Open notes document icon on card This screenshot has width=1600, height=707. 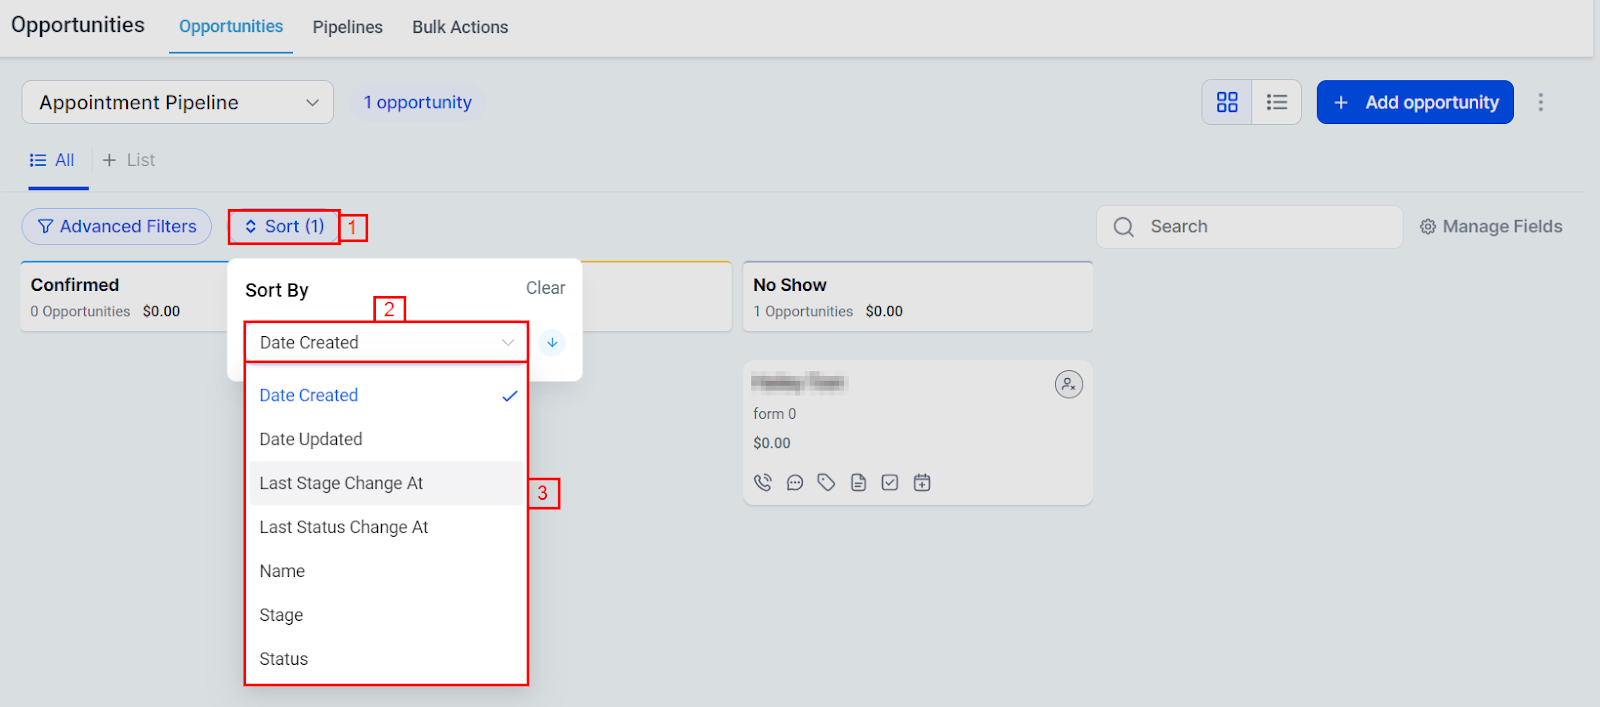tap(858, 483)
